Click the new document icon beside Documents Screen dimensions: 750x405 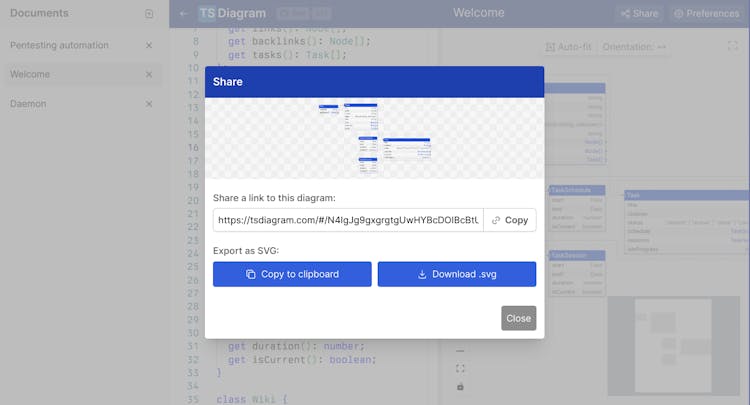[x=149, y=14]
